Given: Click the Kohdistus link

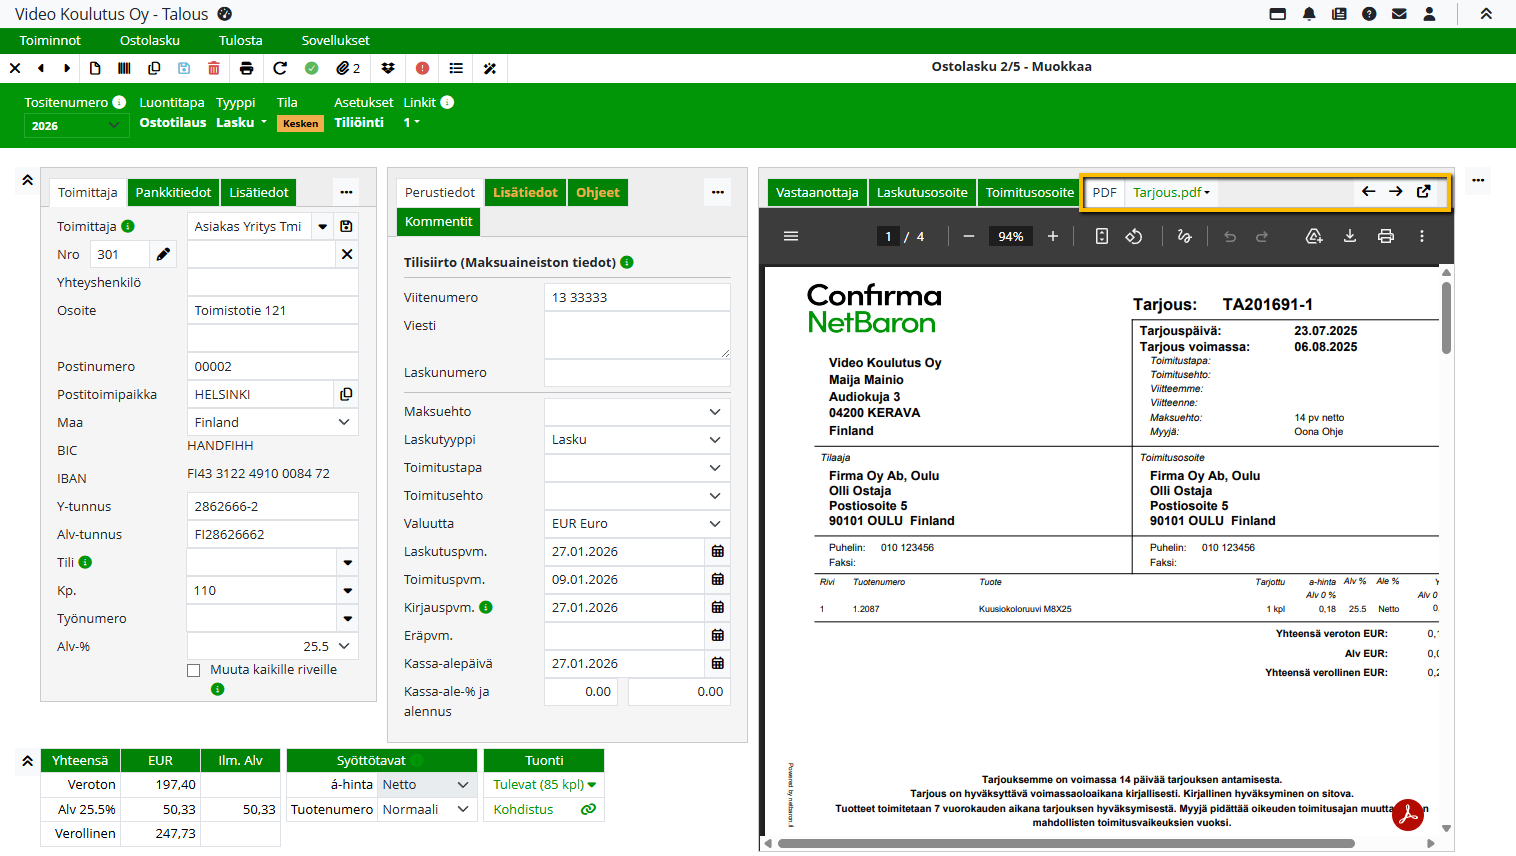Looking at the screenshot, I should tap(523, 810).
